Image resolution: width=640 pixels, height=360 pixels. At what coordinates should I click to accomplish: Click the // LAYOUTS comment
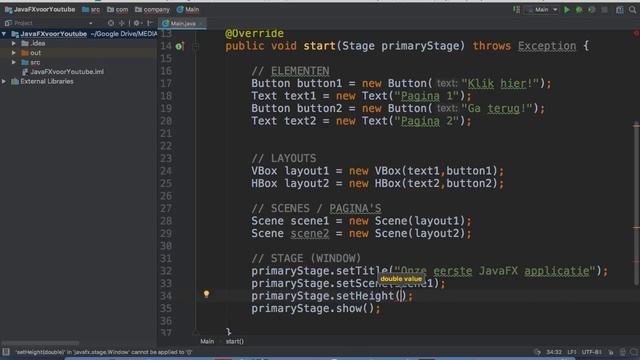pos(284,158)
